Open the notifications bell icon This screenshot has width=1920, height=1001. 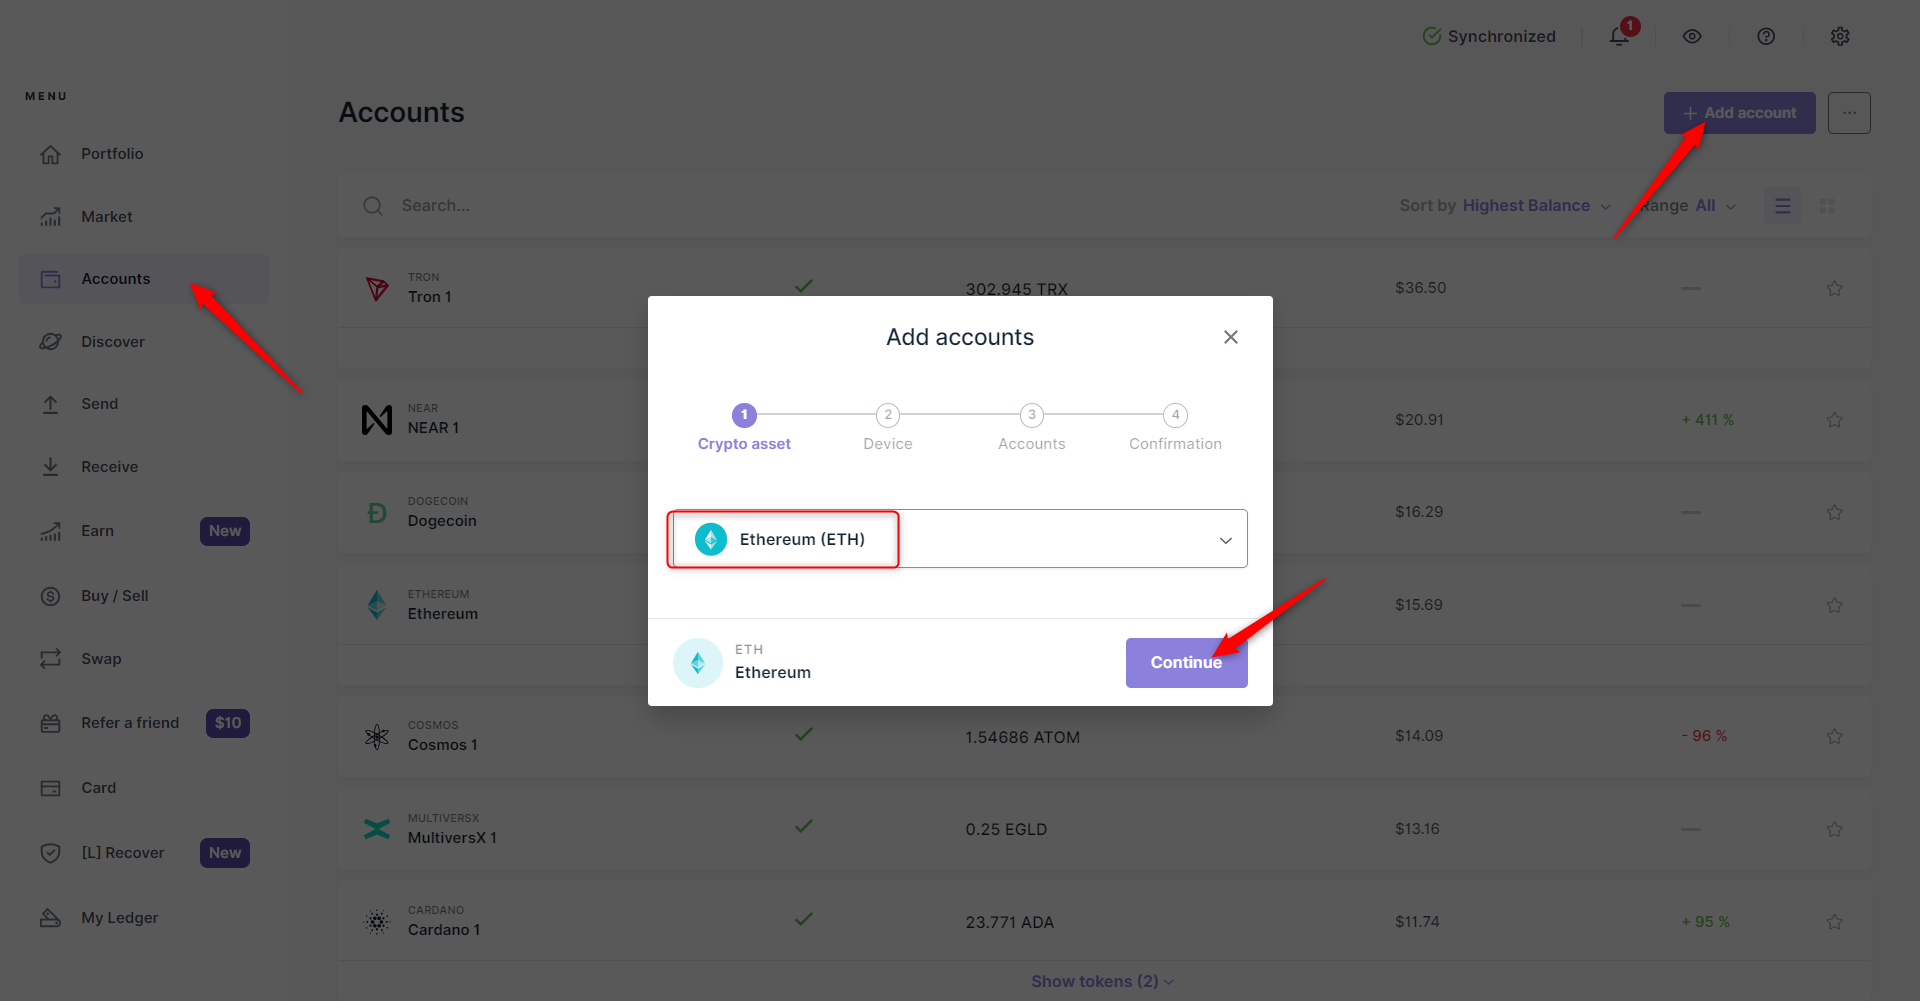pos(1619,37)
